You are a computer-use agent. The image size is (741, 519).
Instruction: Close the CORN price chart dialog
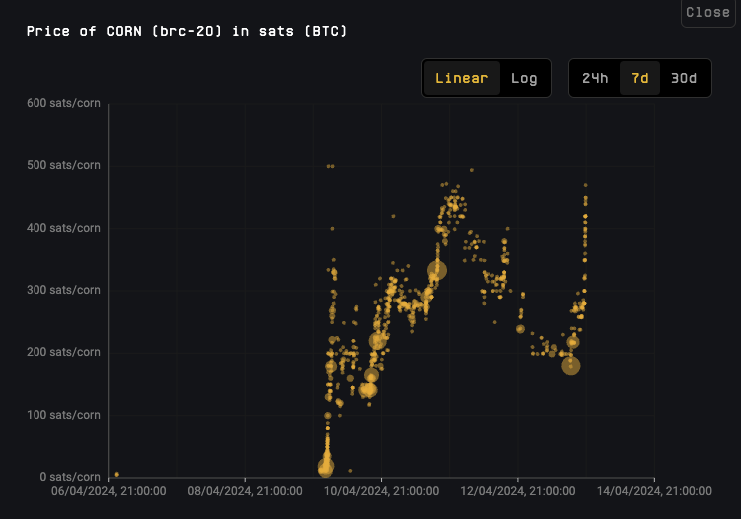click(x=707, y=12)
